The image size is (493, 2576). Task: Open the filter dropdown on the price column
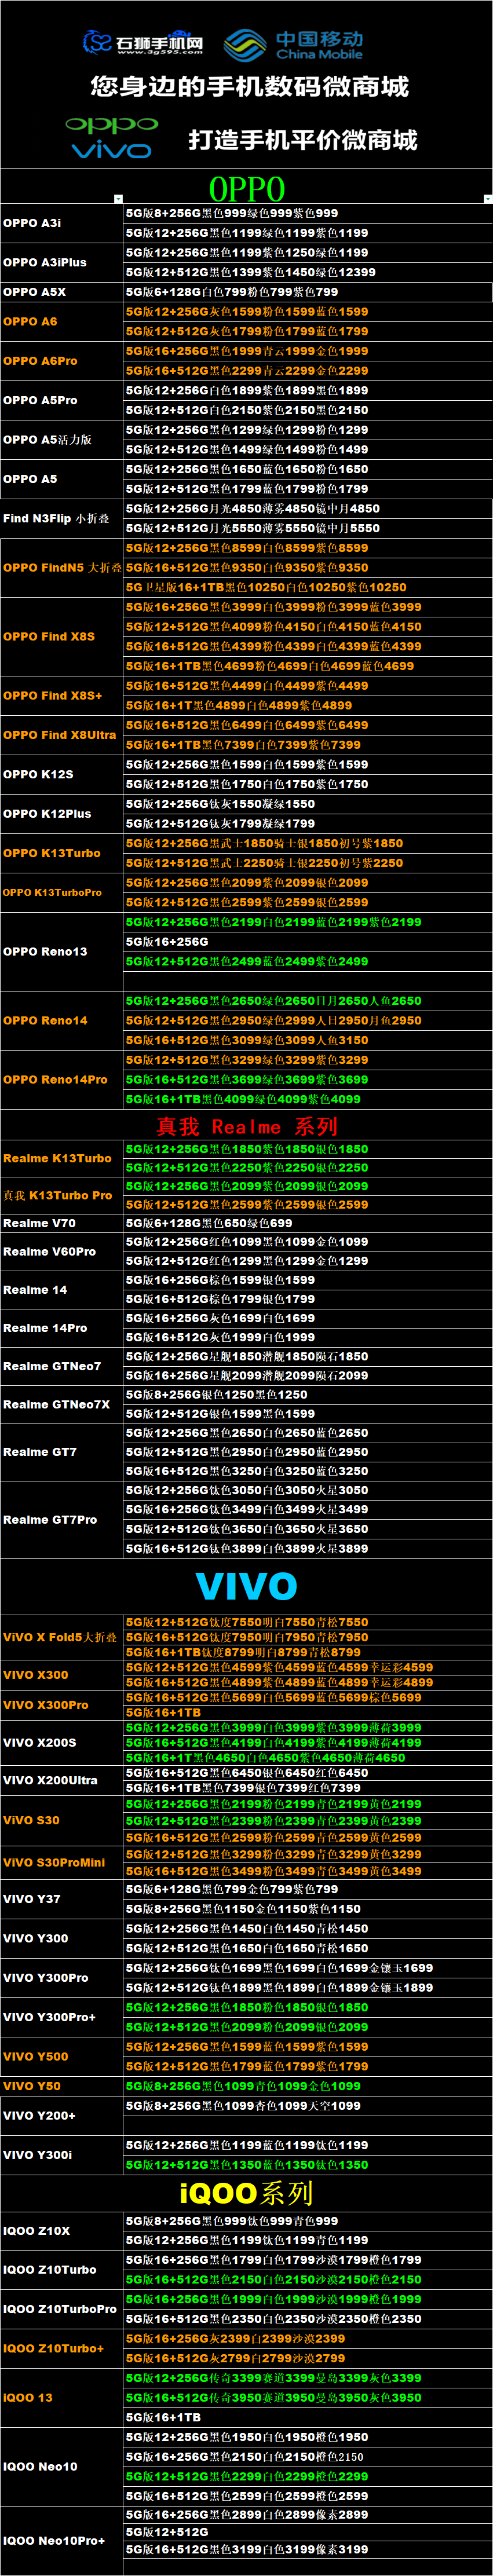click(x=487, y=199)
